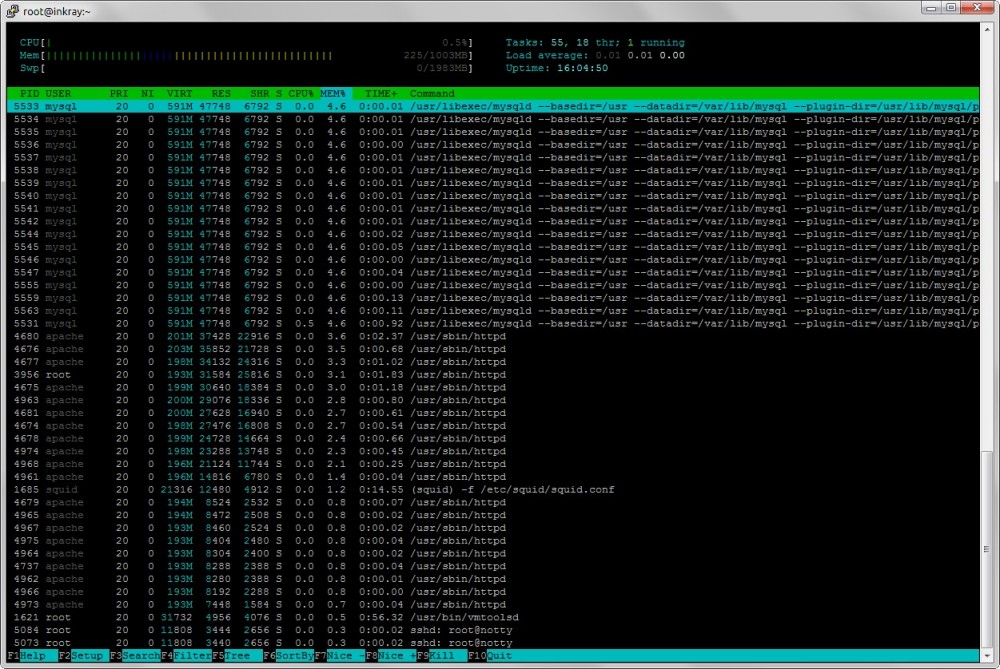Image resolution: width=1000 pixels, height=669 pixels.
Task: Sort by the MEM% column header
Action: coord(332,93)
